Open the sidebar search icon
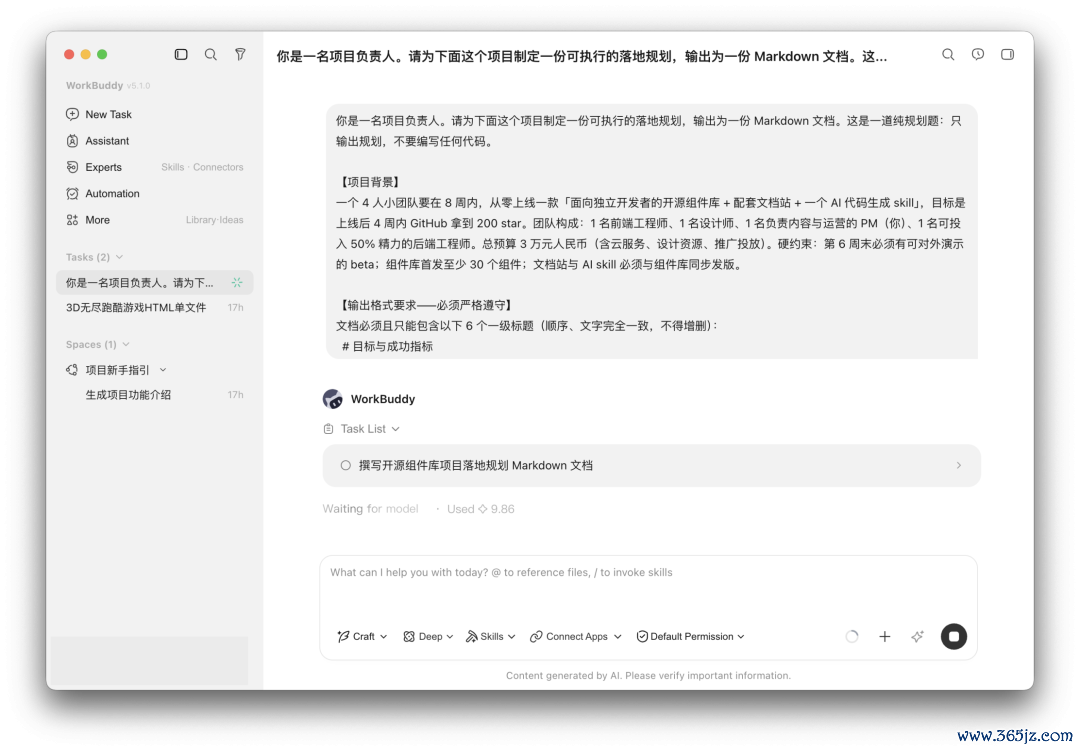1080x751 pixels. pyautogui.click(x=211, y=54)
